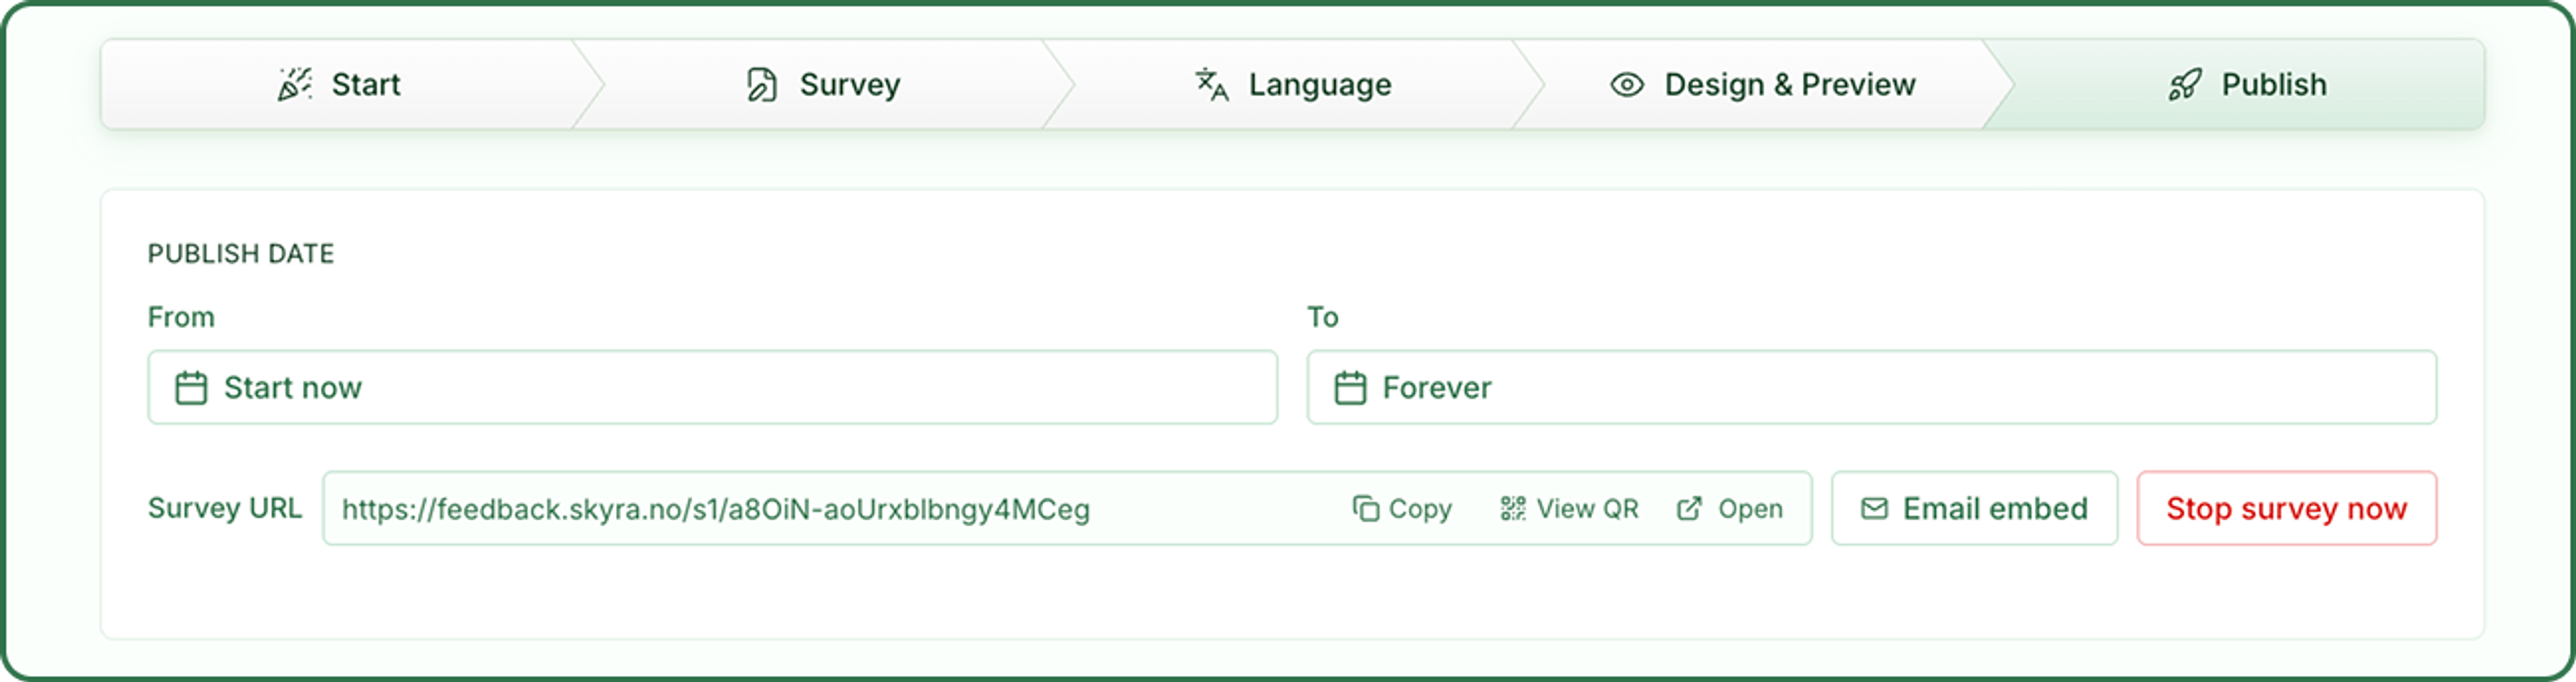The image size is (2576, 682).
Task: Click the 'Survey URL' label
Action: [x=225, y=508]
